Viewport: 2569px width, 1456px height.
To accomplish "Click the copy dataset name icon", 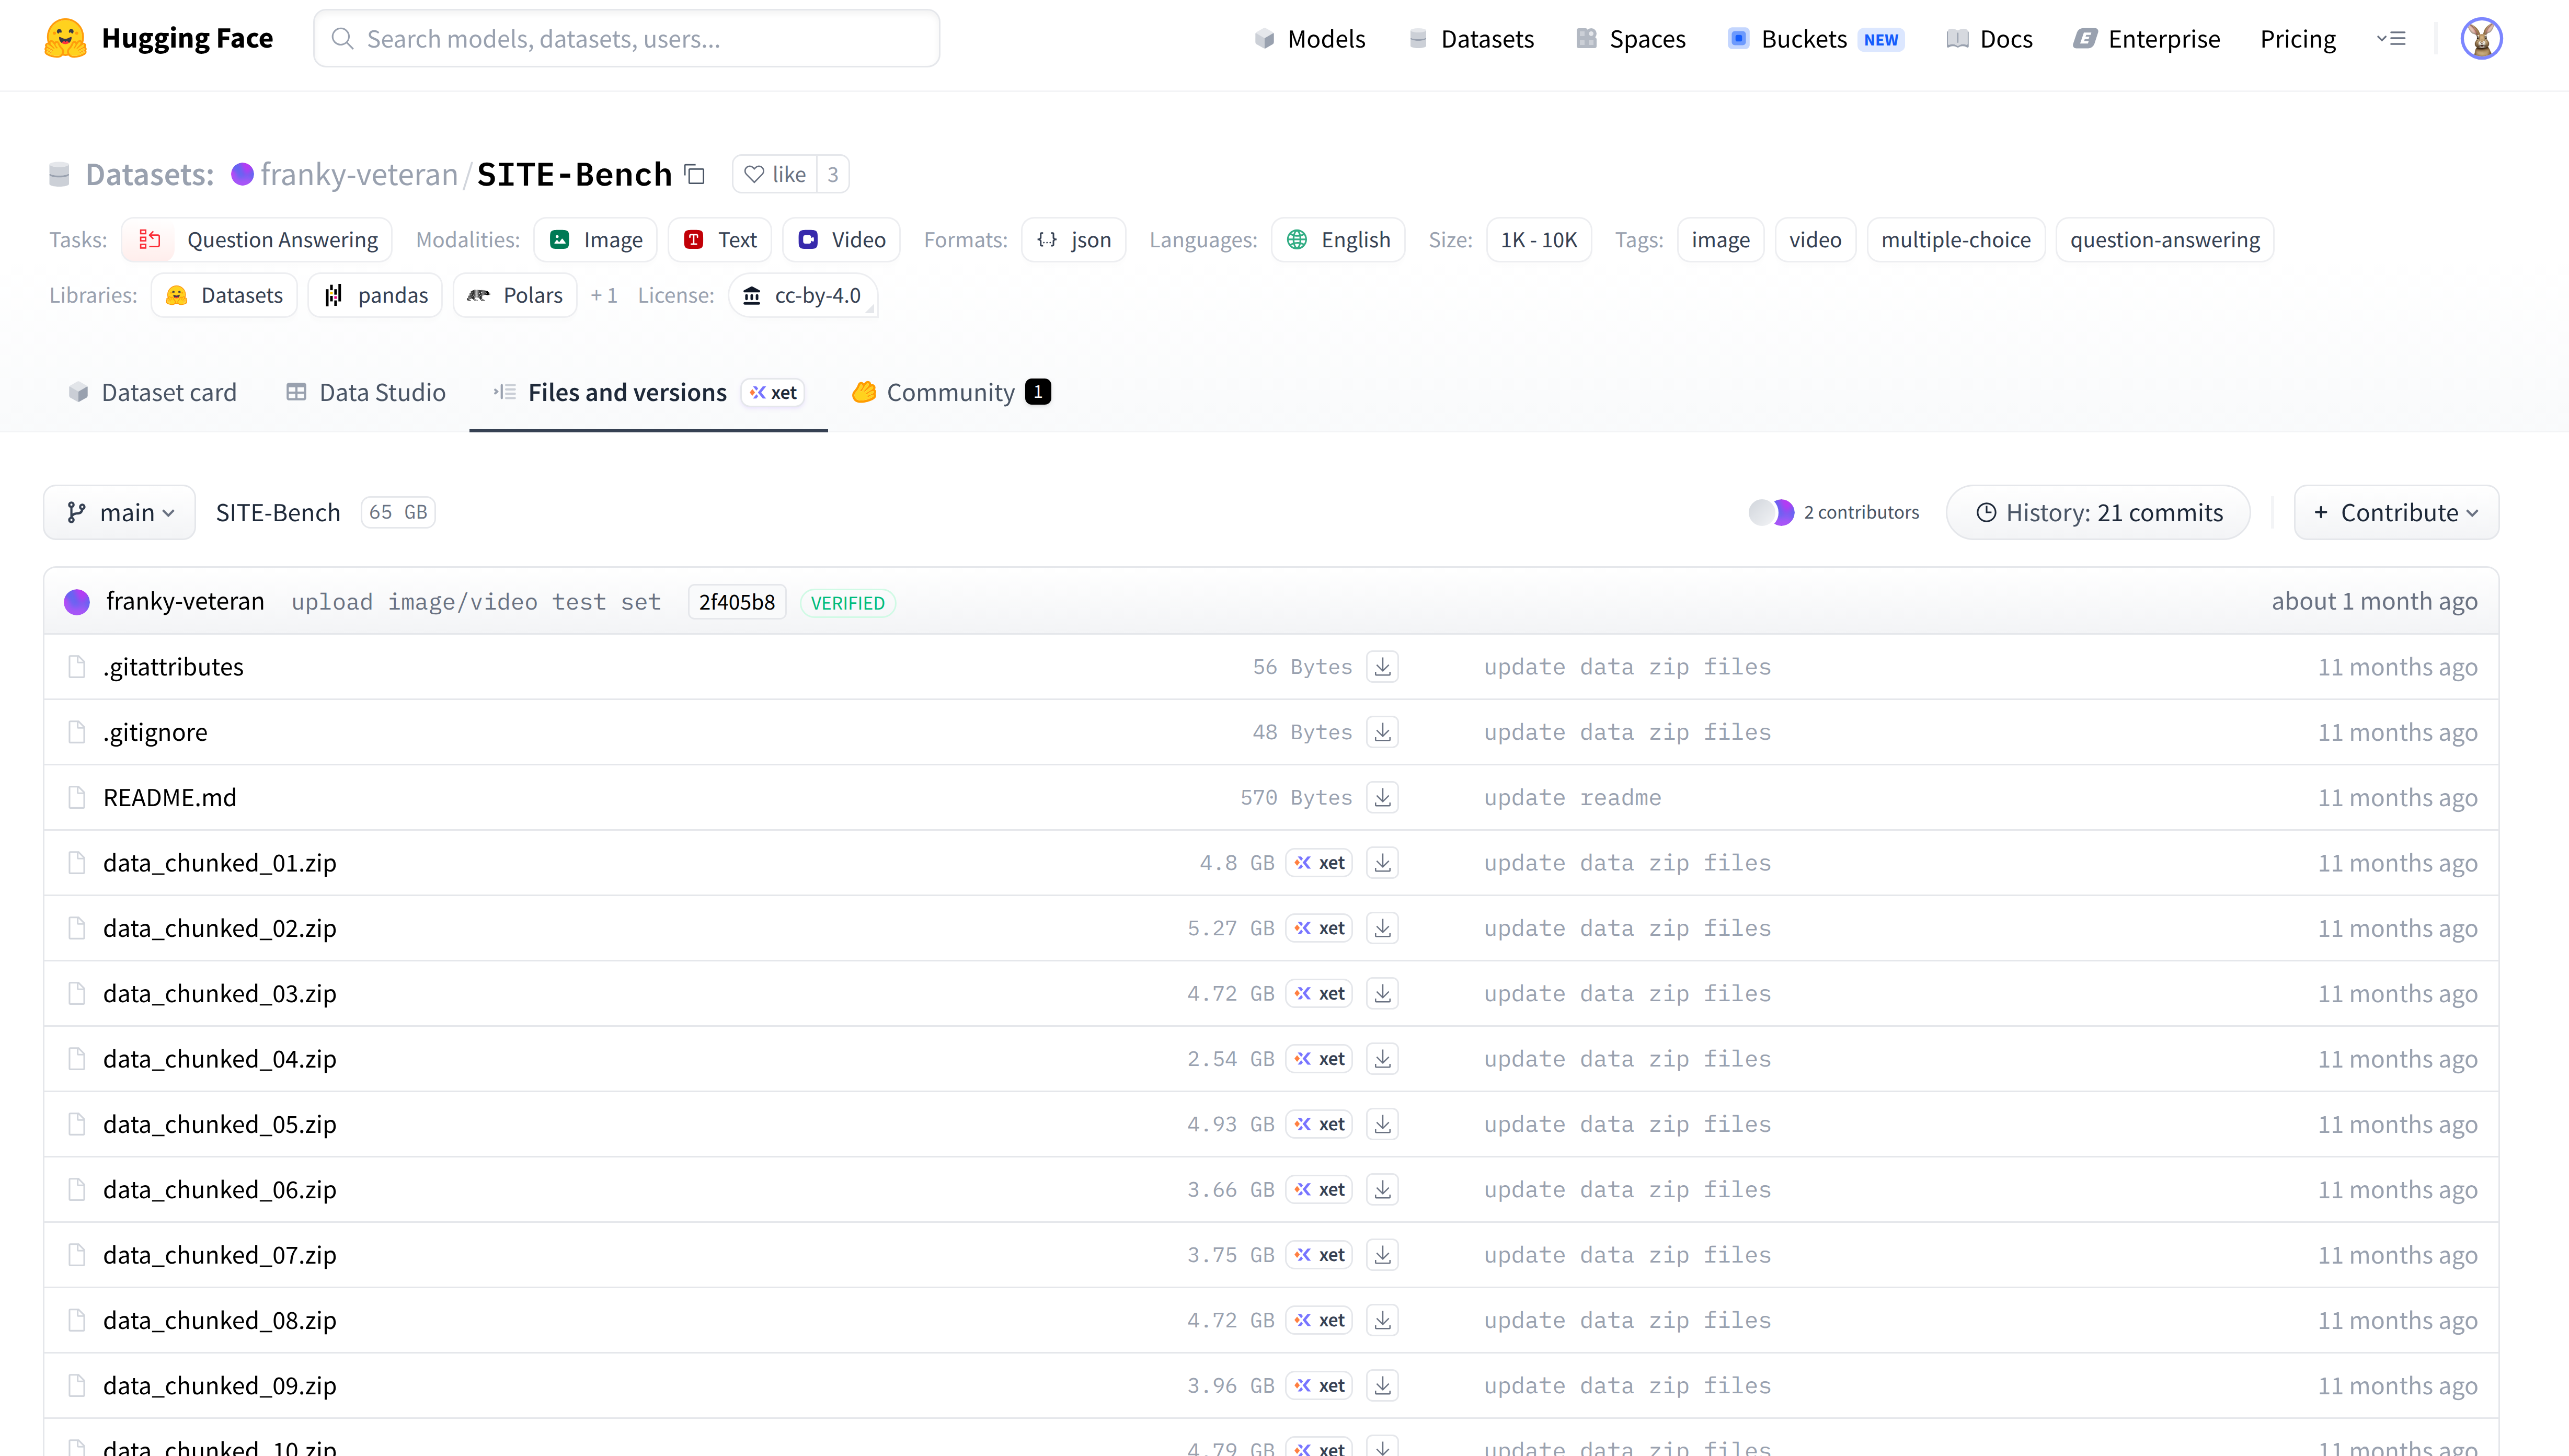I will [x=695, y=175].
